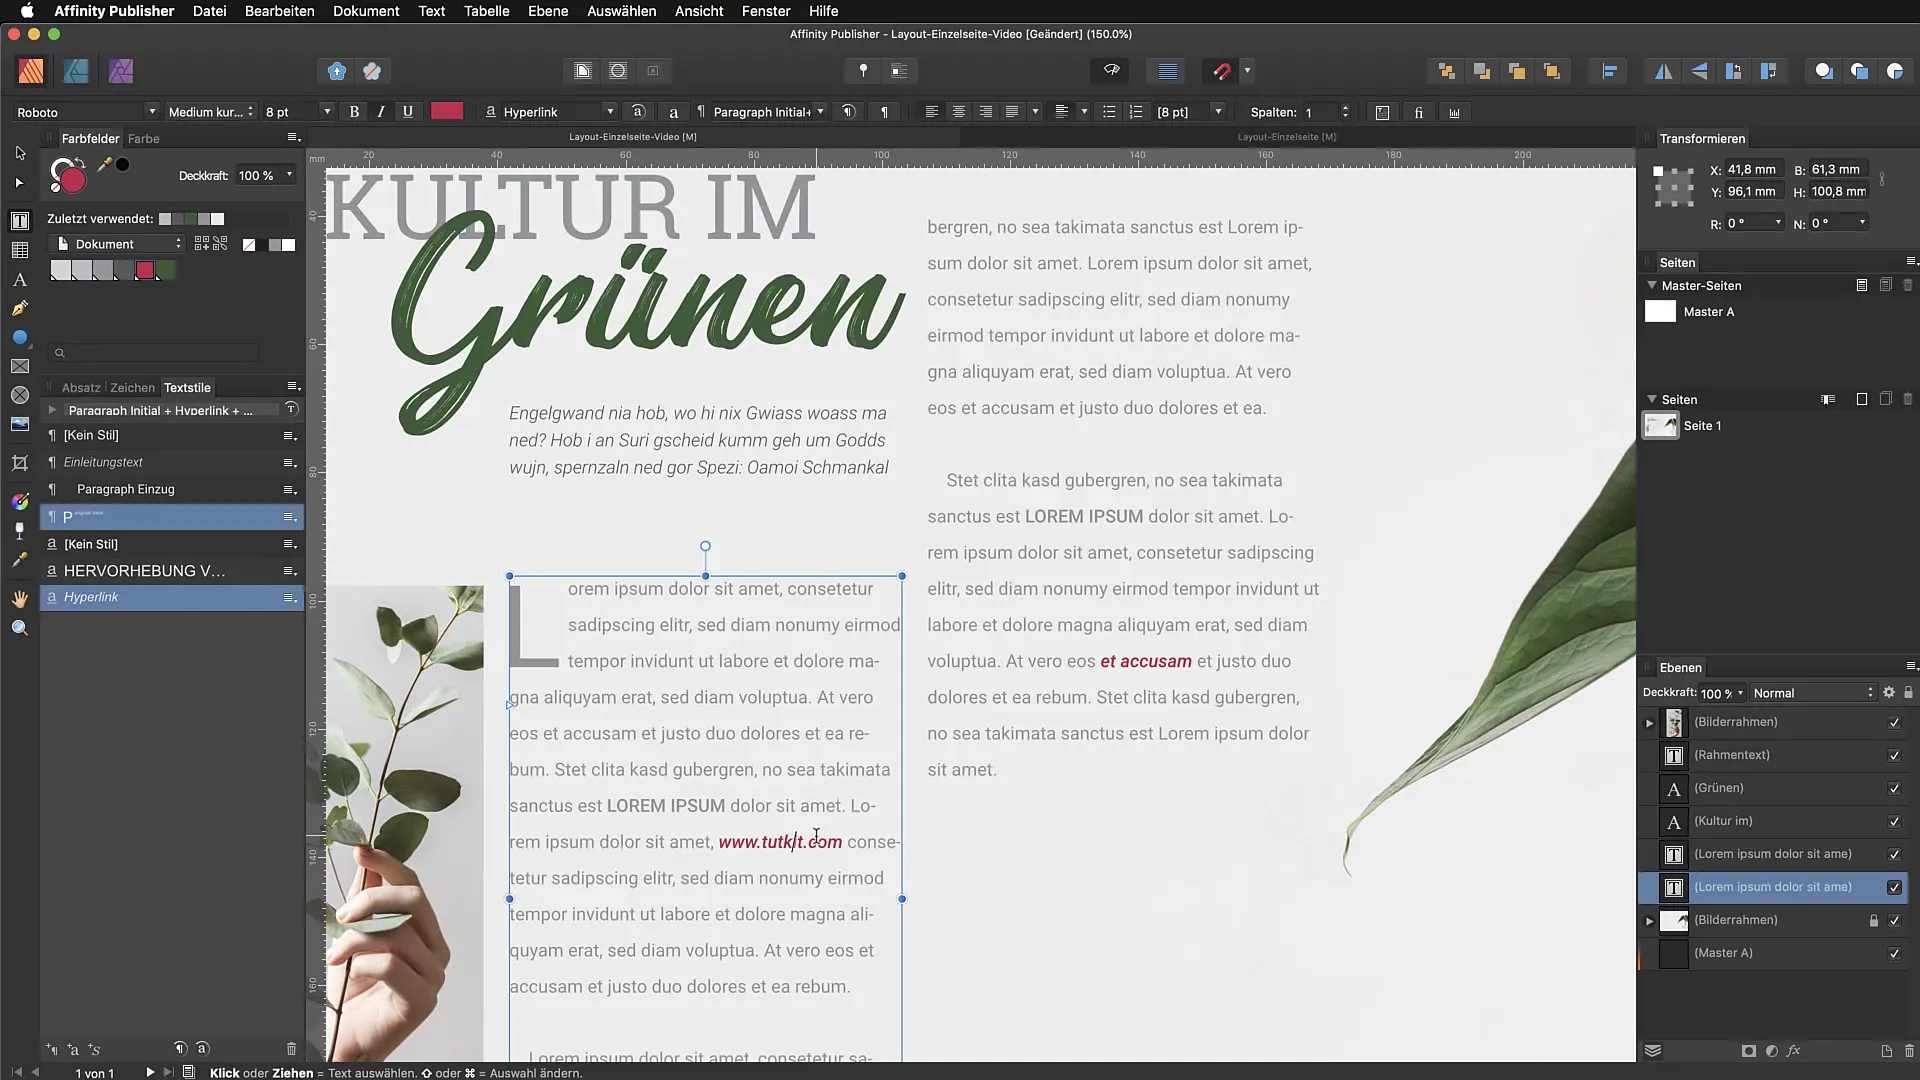Open the Datei menu
1920x1080 pixels.
click(209, 11)
